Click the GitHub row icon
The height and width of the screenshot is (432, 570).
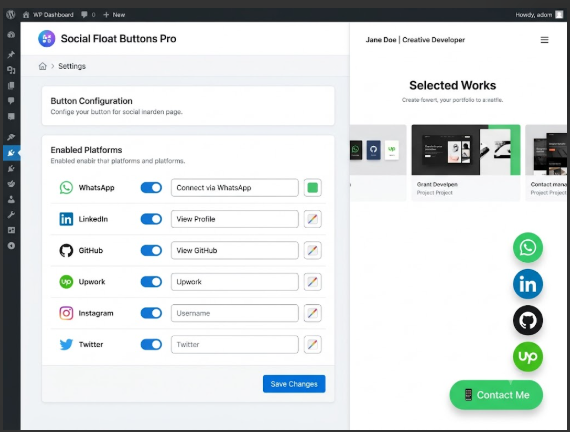pos(66,251)
